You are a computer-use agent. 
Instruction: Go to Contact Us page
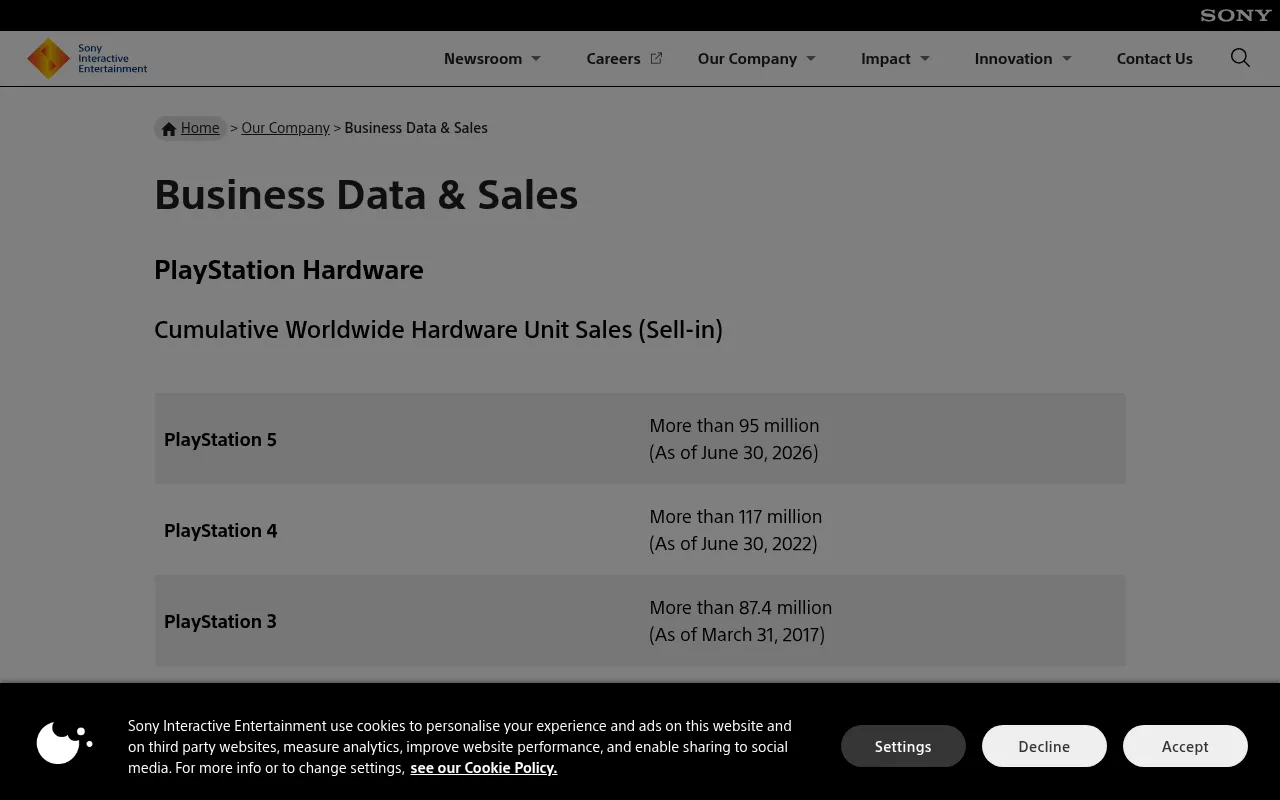tap(1154, 58)
